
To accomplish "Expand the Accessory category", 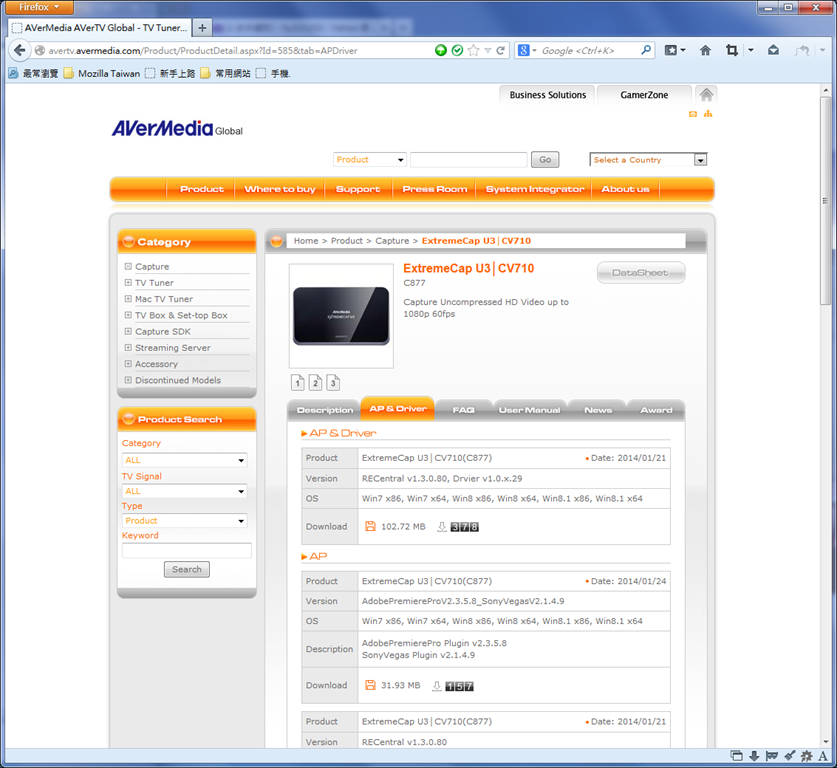I will 128,363.
